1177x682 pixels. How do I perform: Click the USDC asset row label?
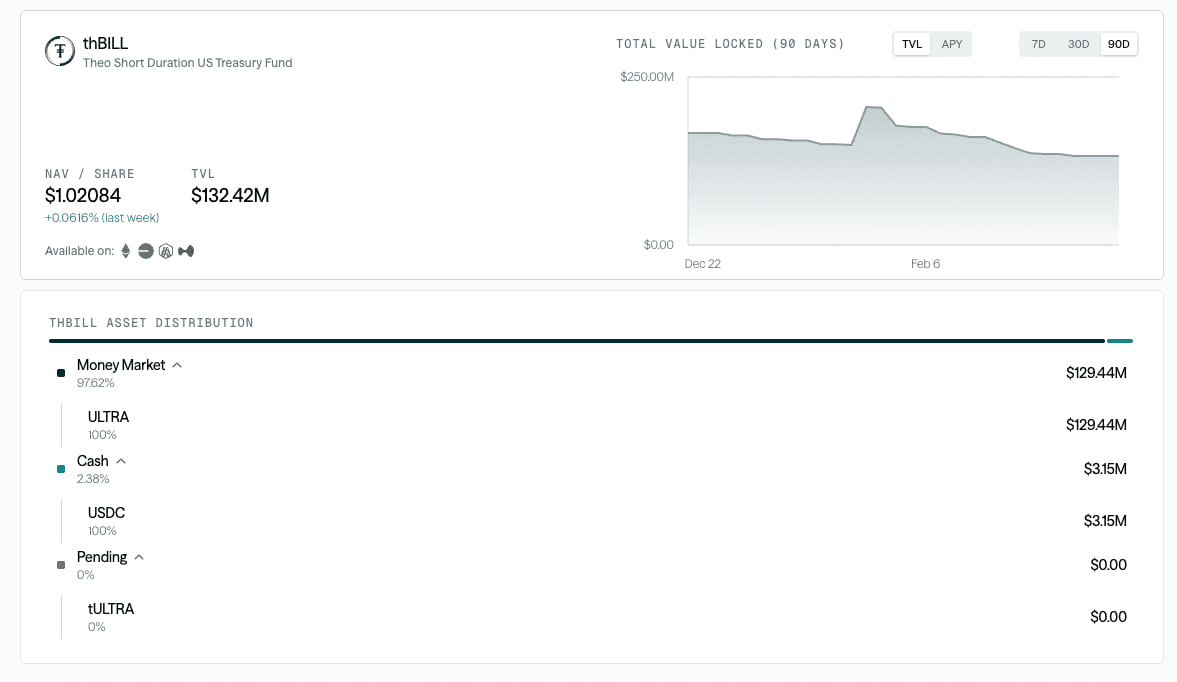(106, 513)
